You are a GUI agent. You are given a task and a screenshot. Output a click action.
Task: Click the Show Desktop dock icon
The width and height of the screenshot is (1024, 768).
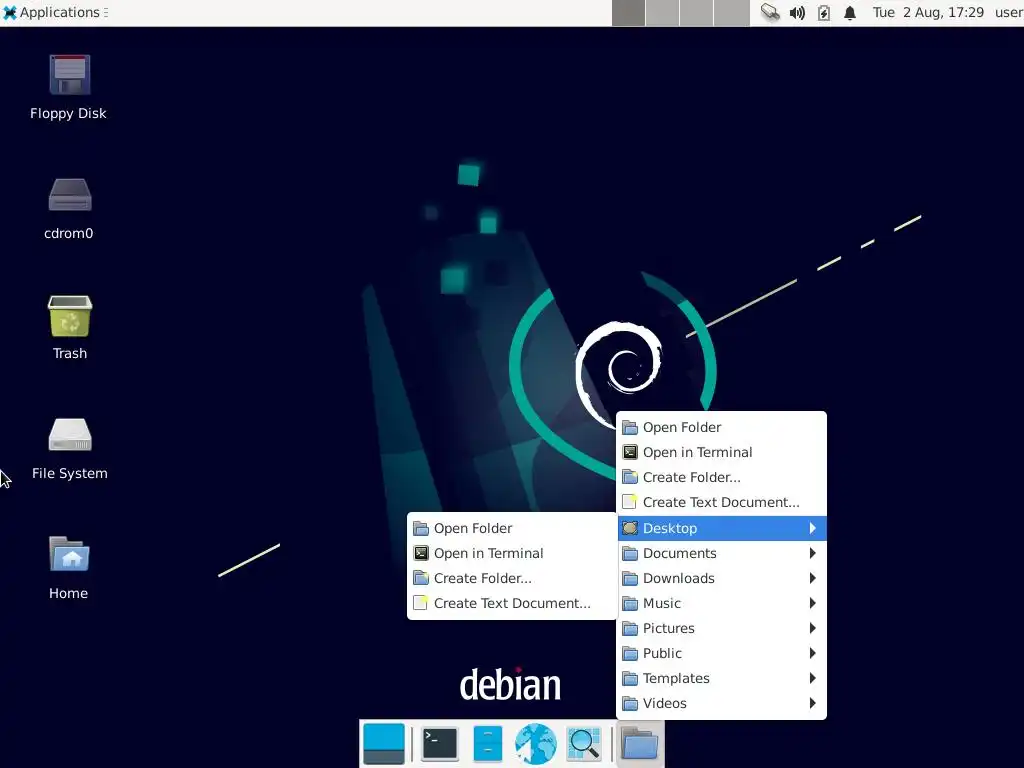tap(383, 744)
